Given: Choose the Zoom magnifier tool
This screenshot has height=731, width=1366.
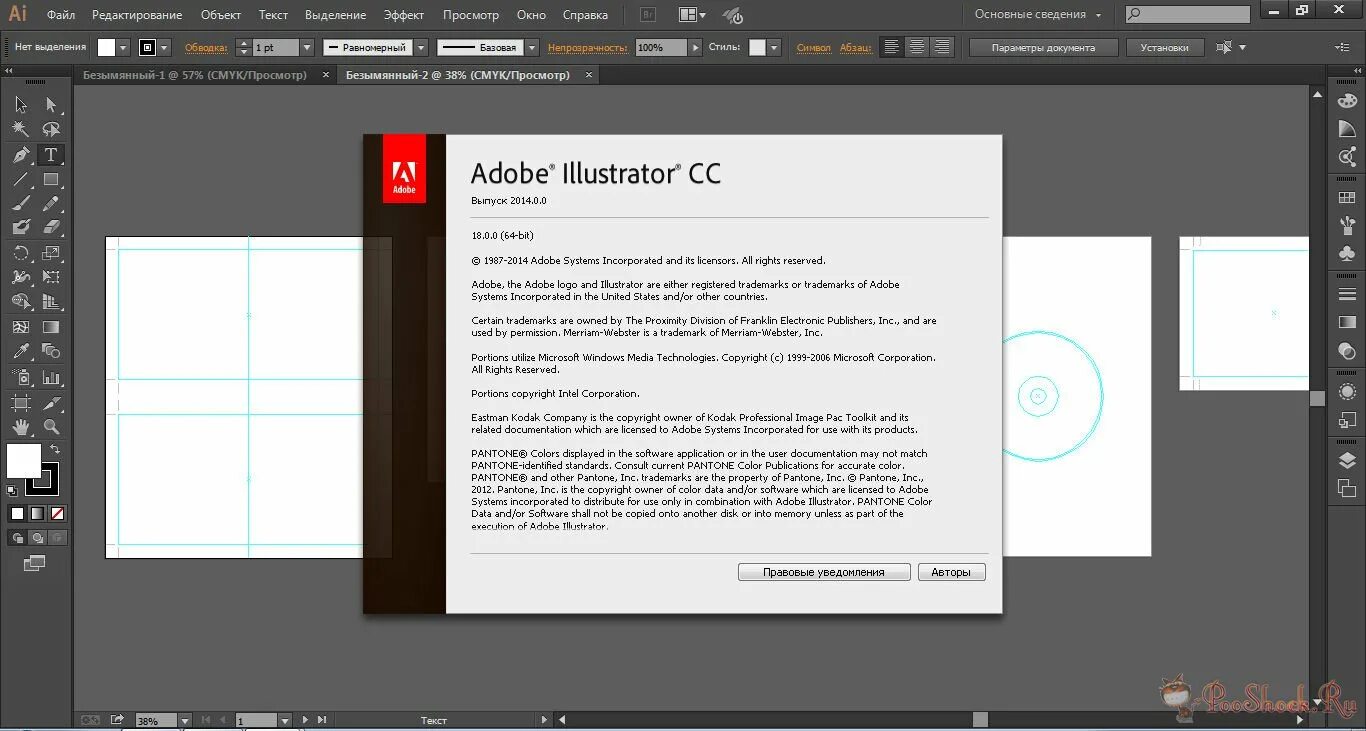Looking at the screenshot, I should 51,428.
